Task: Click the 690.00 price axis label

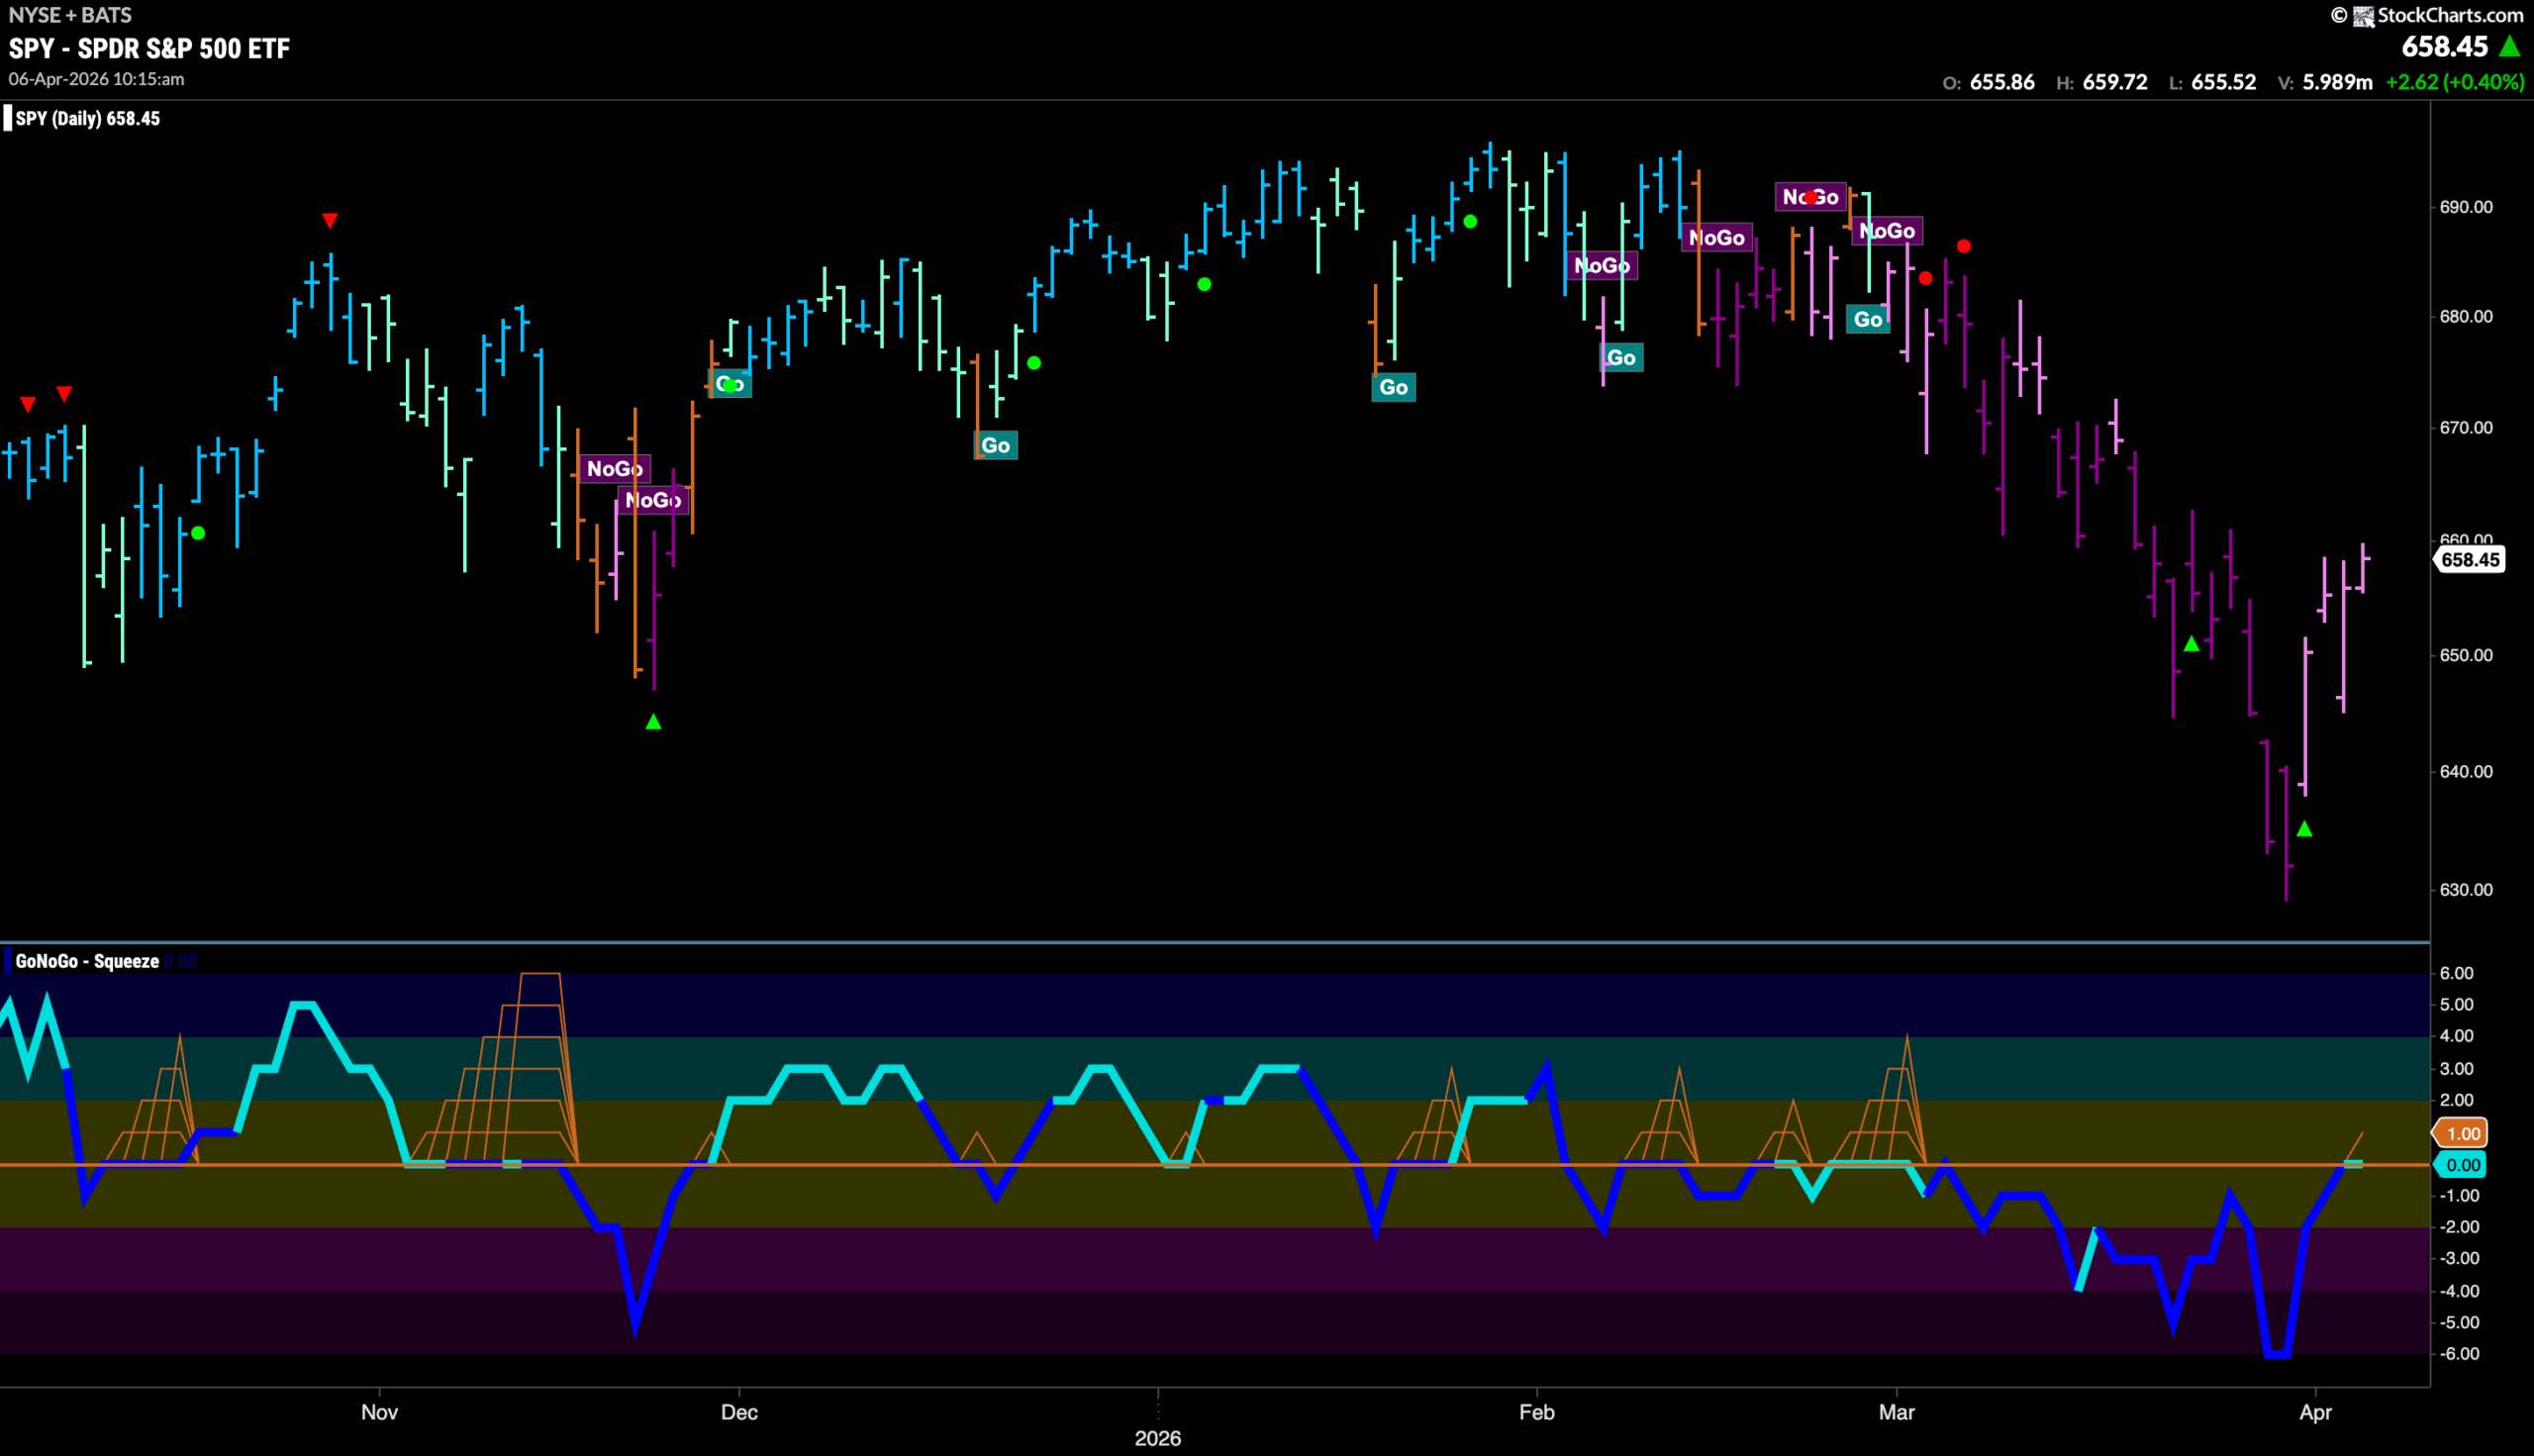Action: point(2466,207)
